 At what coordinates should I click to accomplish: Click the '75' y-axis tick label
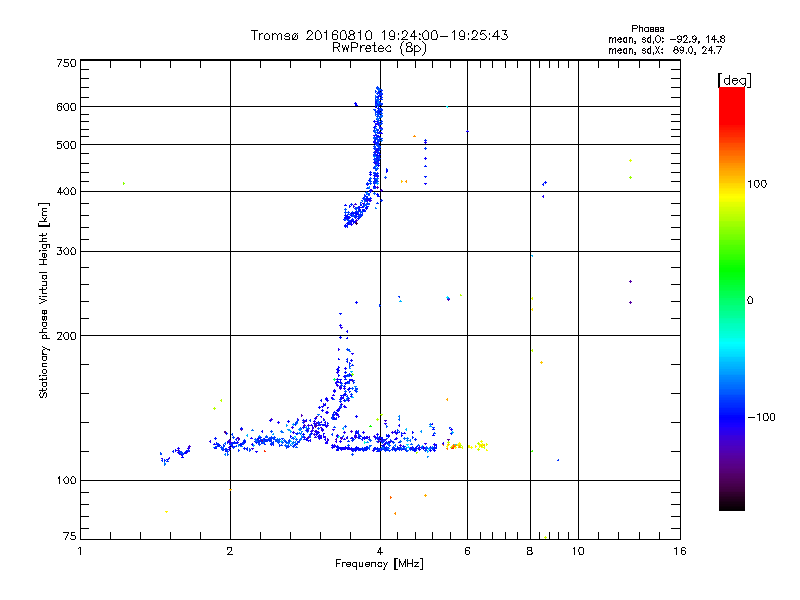(x=70, y=536)
